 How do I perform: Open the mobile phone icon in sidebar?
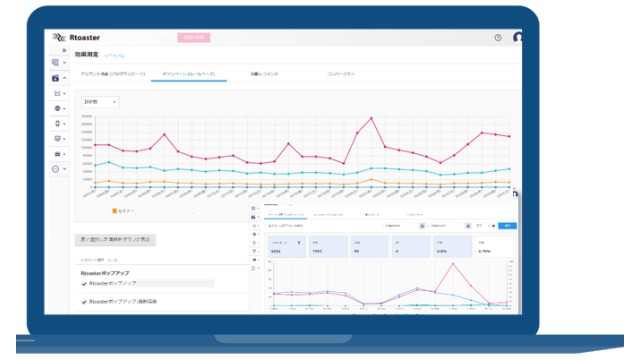[x=57, y=124]
